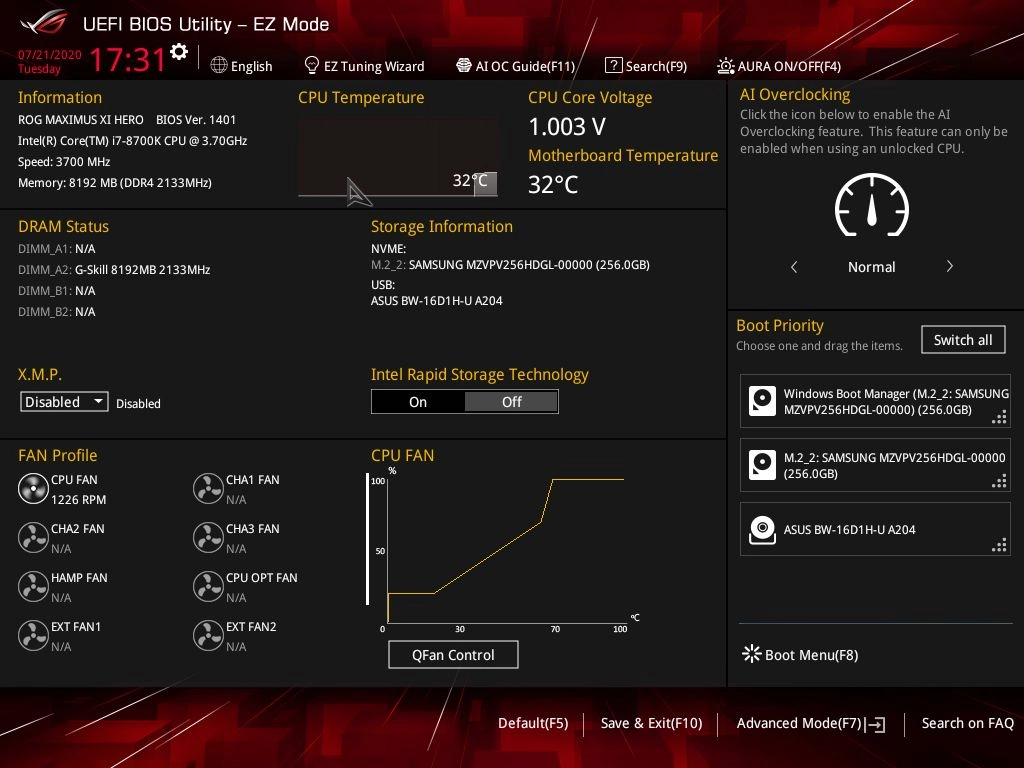Click the CPU FAN icon

(33, 489)
